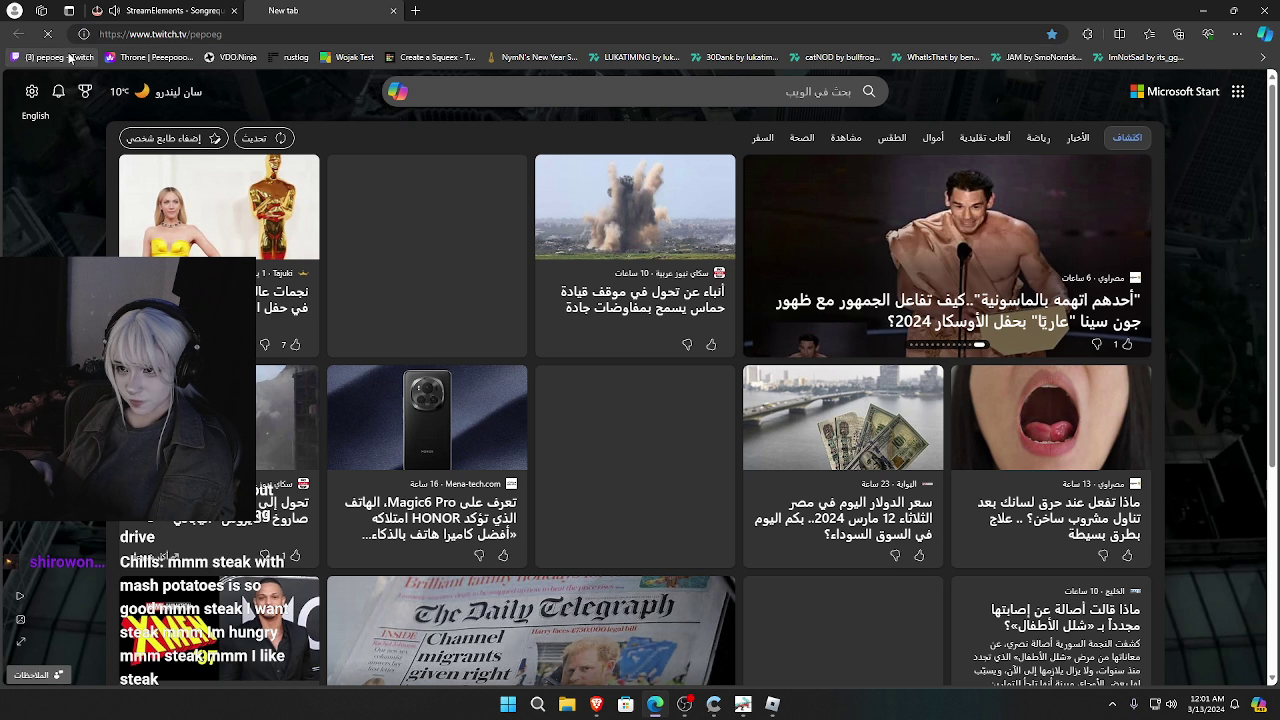Select the English language option
Image resolution: width=1280 pixels, height=720 pixels.
point(35,116)
